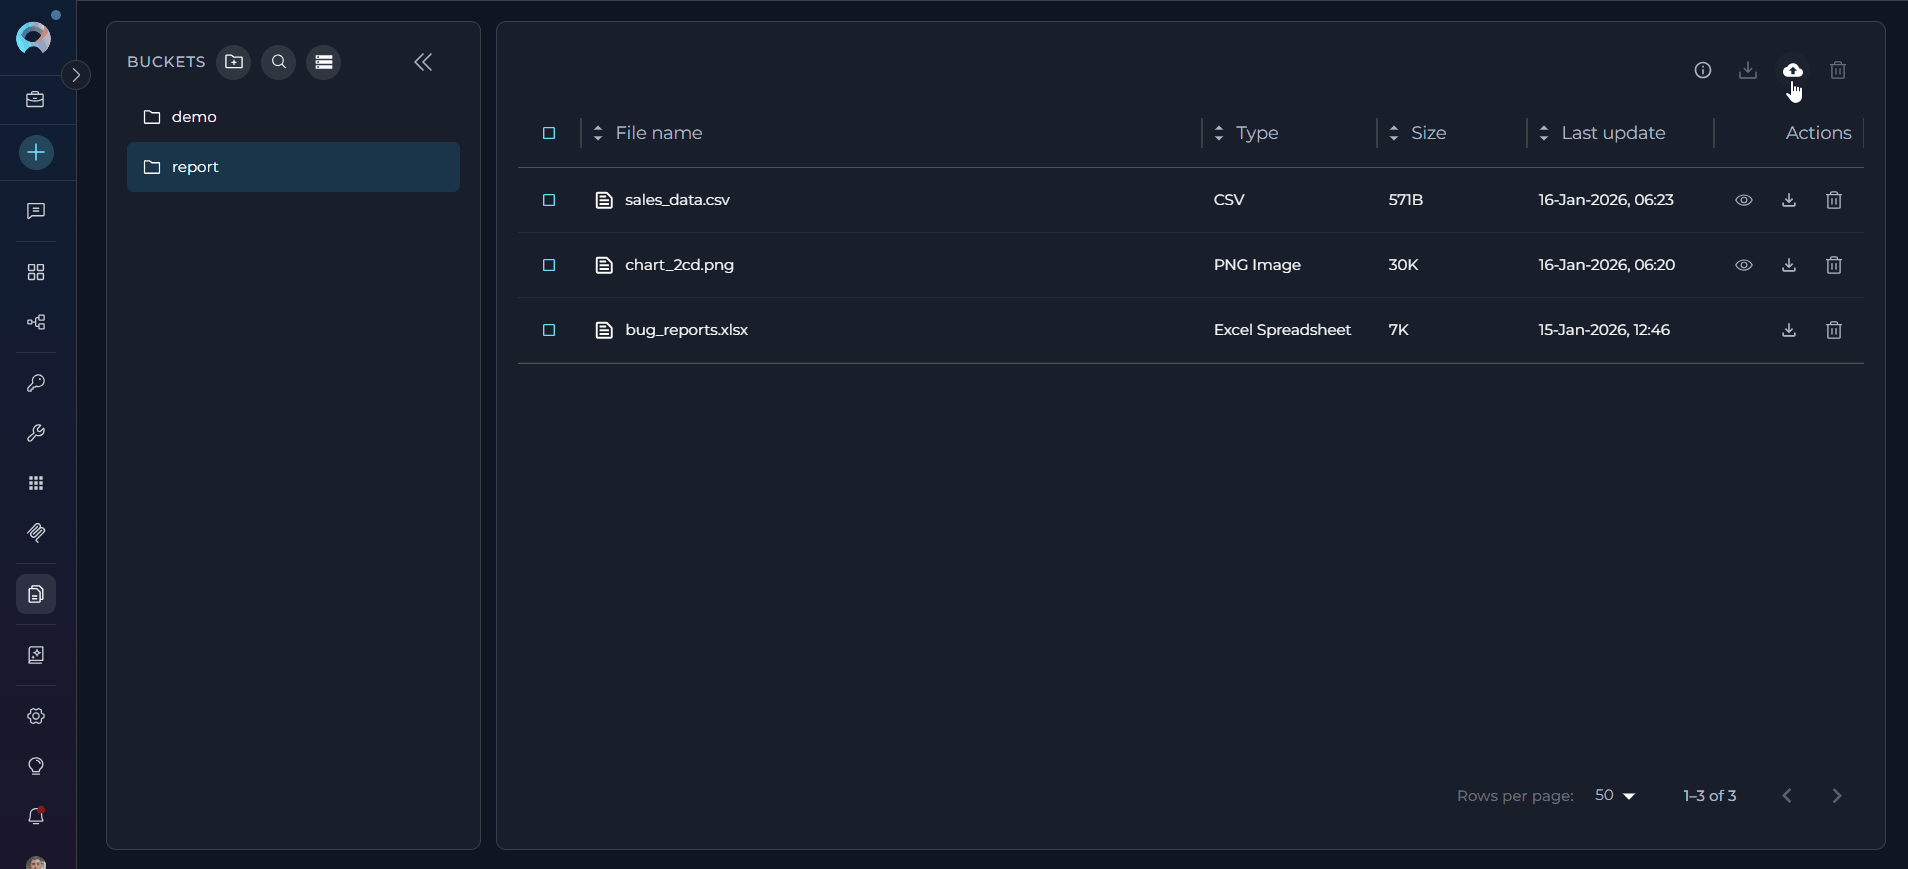Sort files by Last update
This screenshot has height=869, width=1908.
1612,133
